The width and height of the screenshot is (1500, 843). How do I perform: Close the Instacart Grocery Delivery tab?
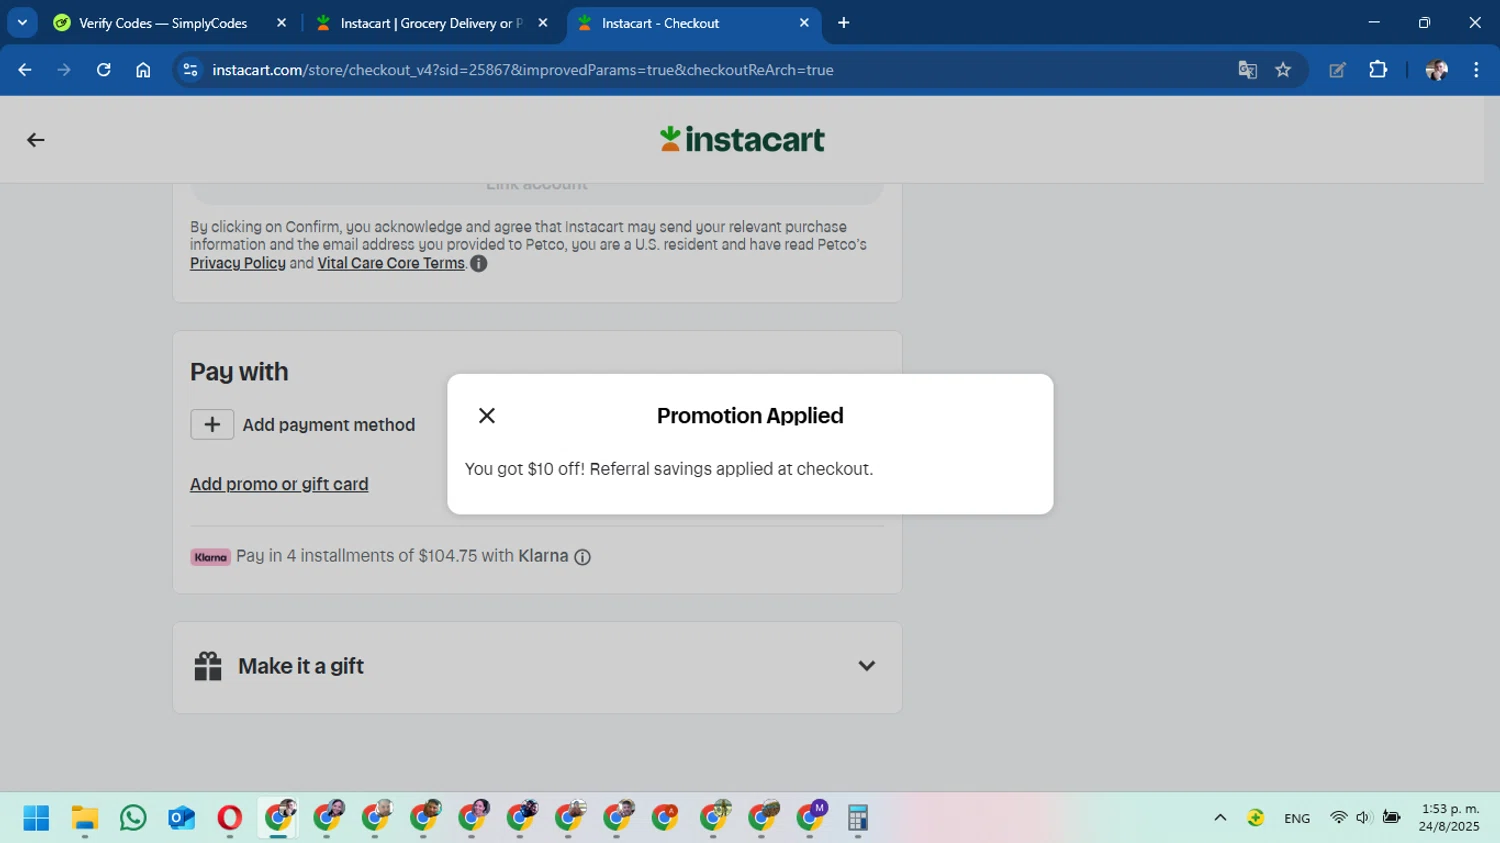(543, 23)
